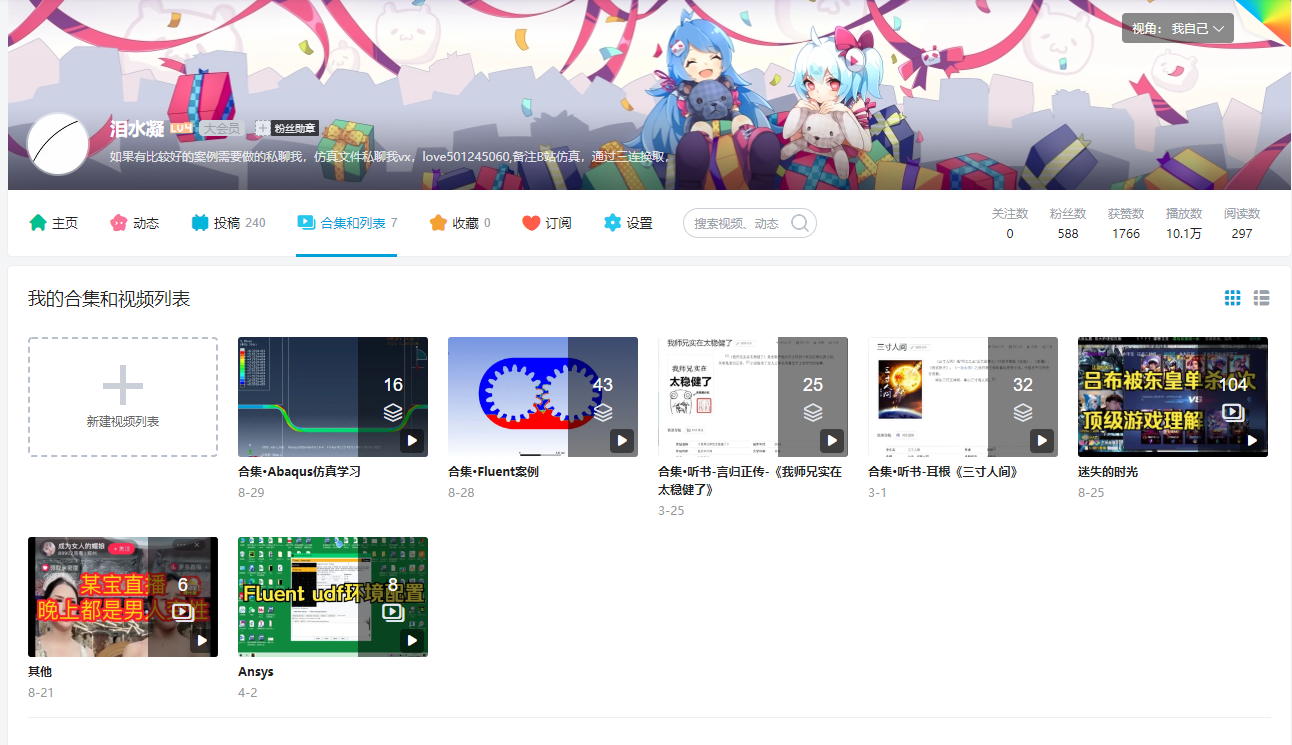This screenshot has height=745, width=1292.
Task: Click the 合集·Abaqus仿真学习 title link
Action: point(299,471)
